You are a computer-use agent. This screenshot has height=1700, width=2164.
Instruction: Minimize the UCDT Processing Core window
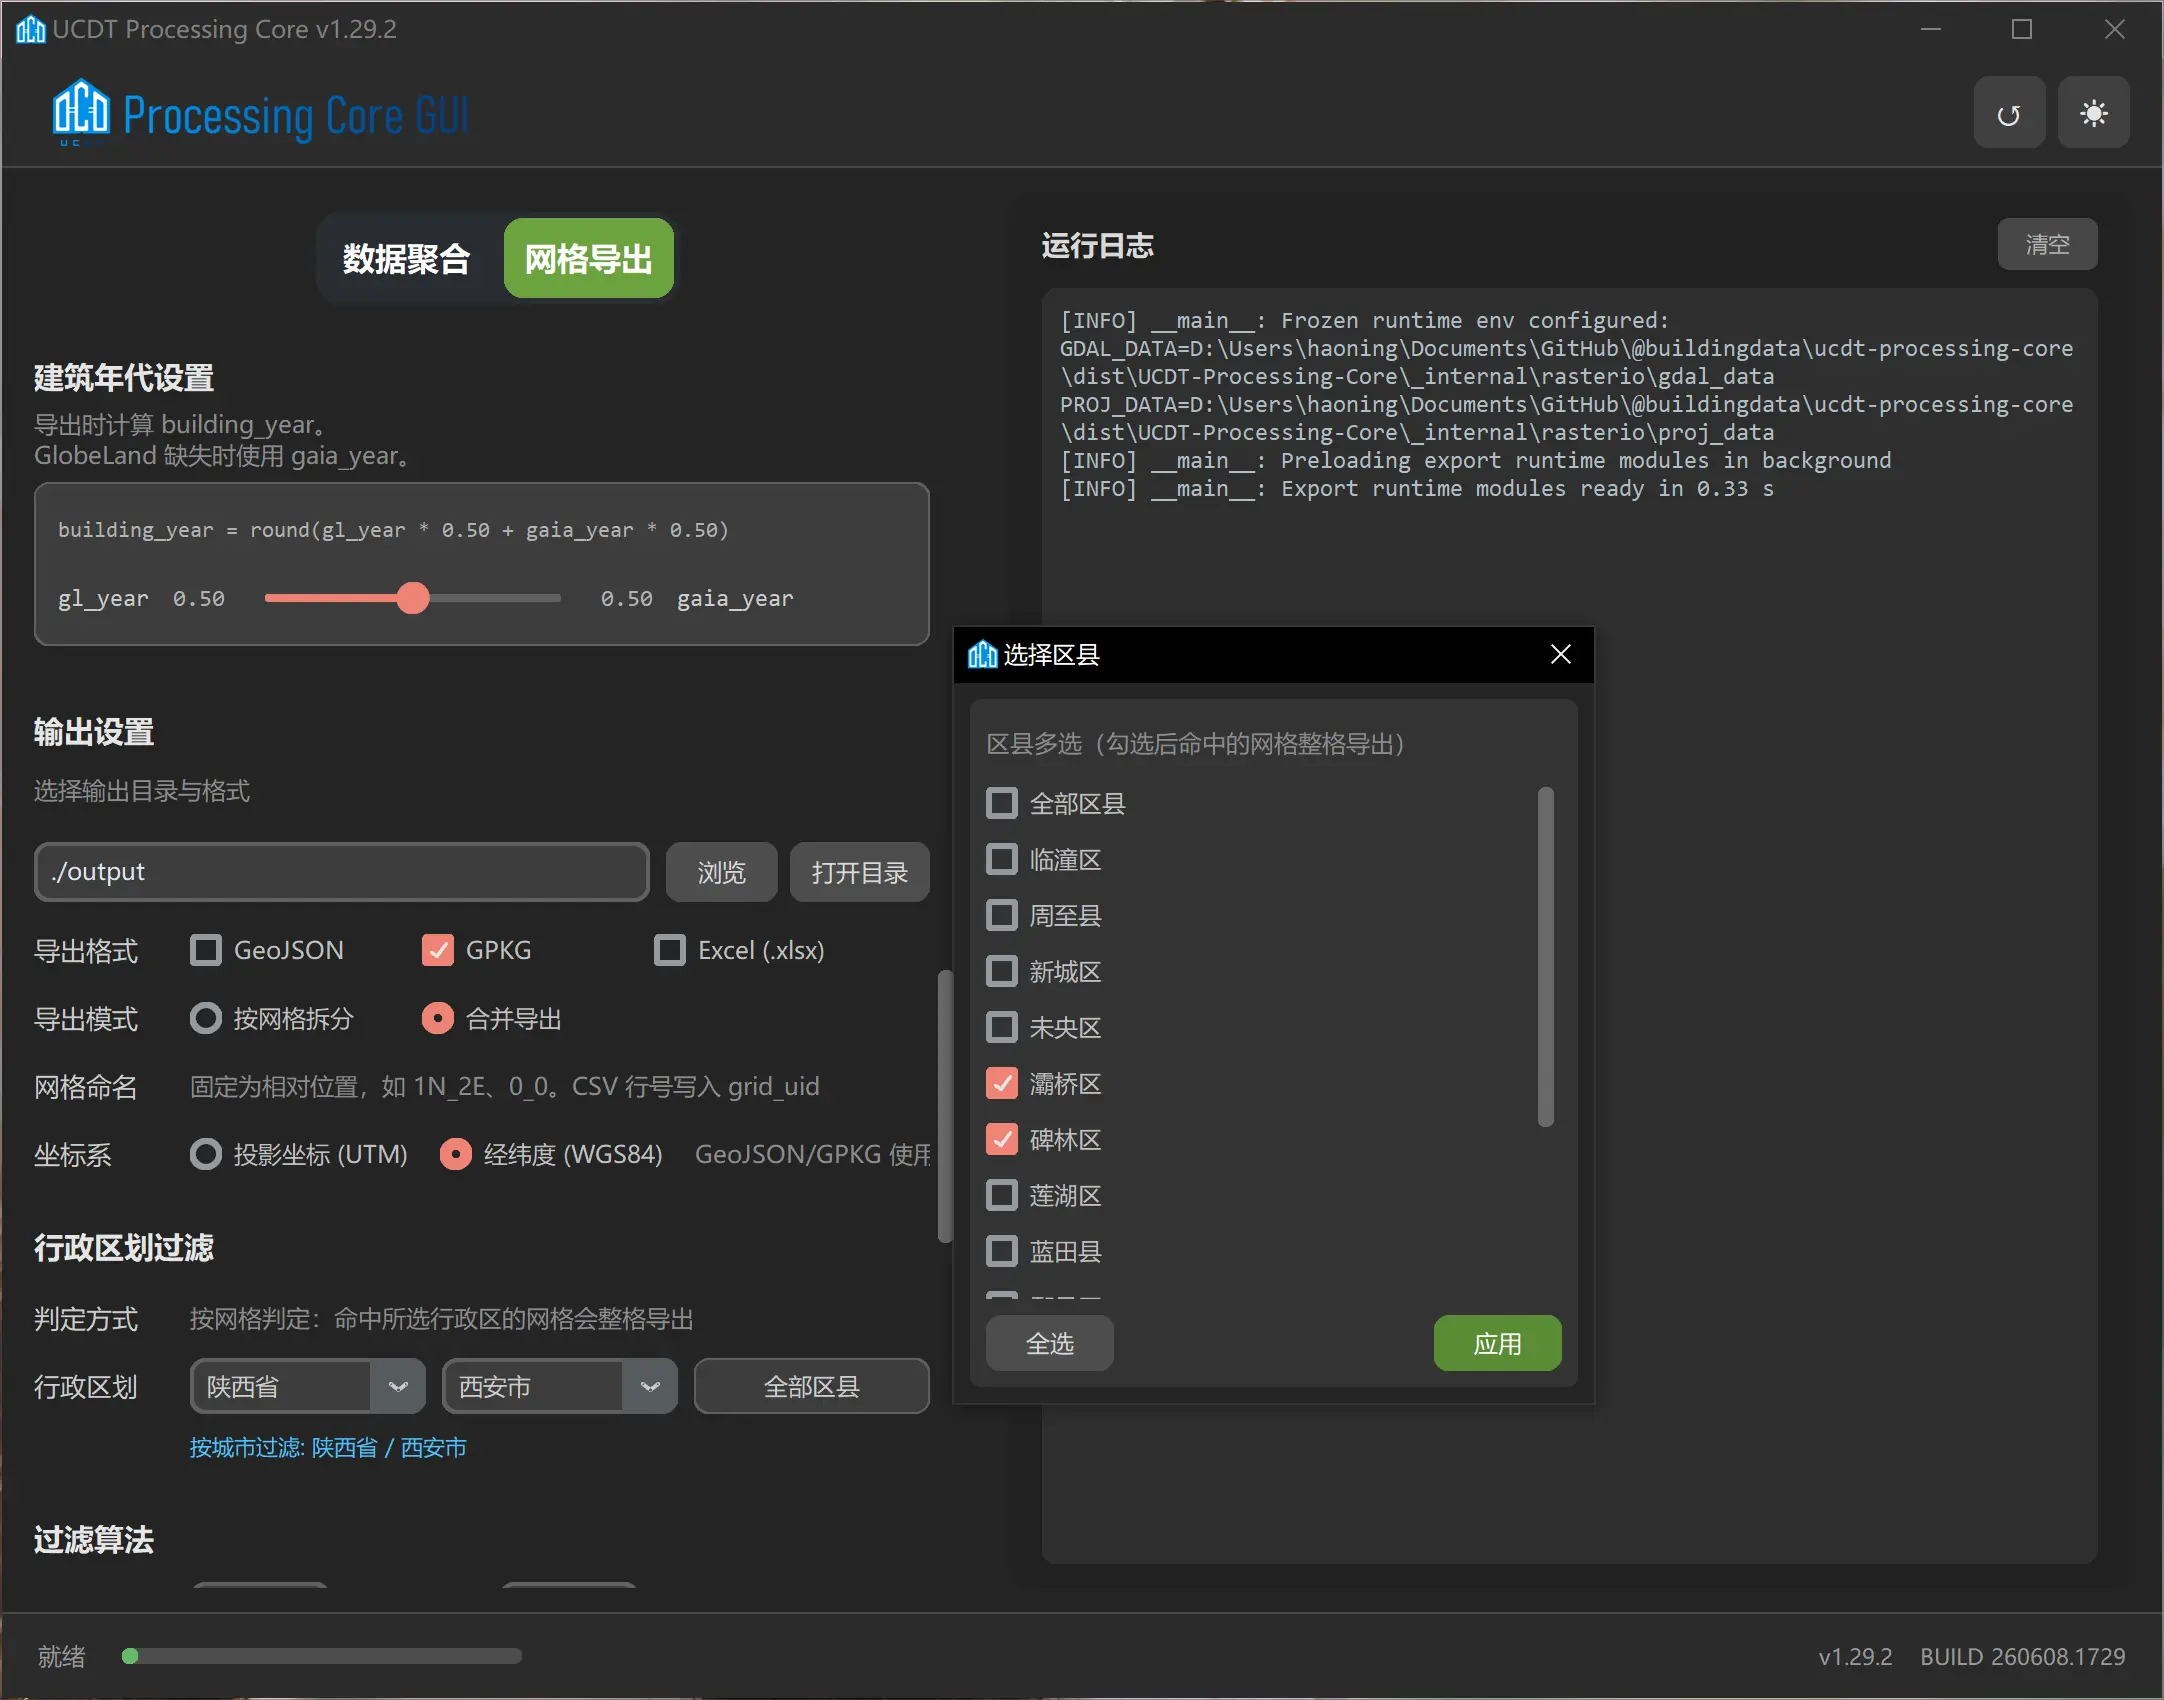tap(1931, 29)
